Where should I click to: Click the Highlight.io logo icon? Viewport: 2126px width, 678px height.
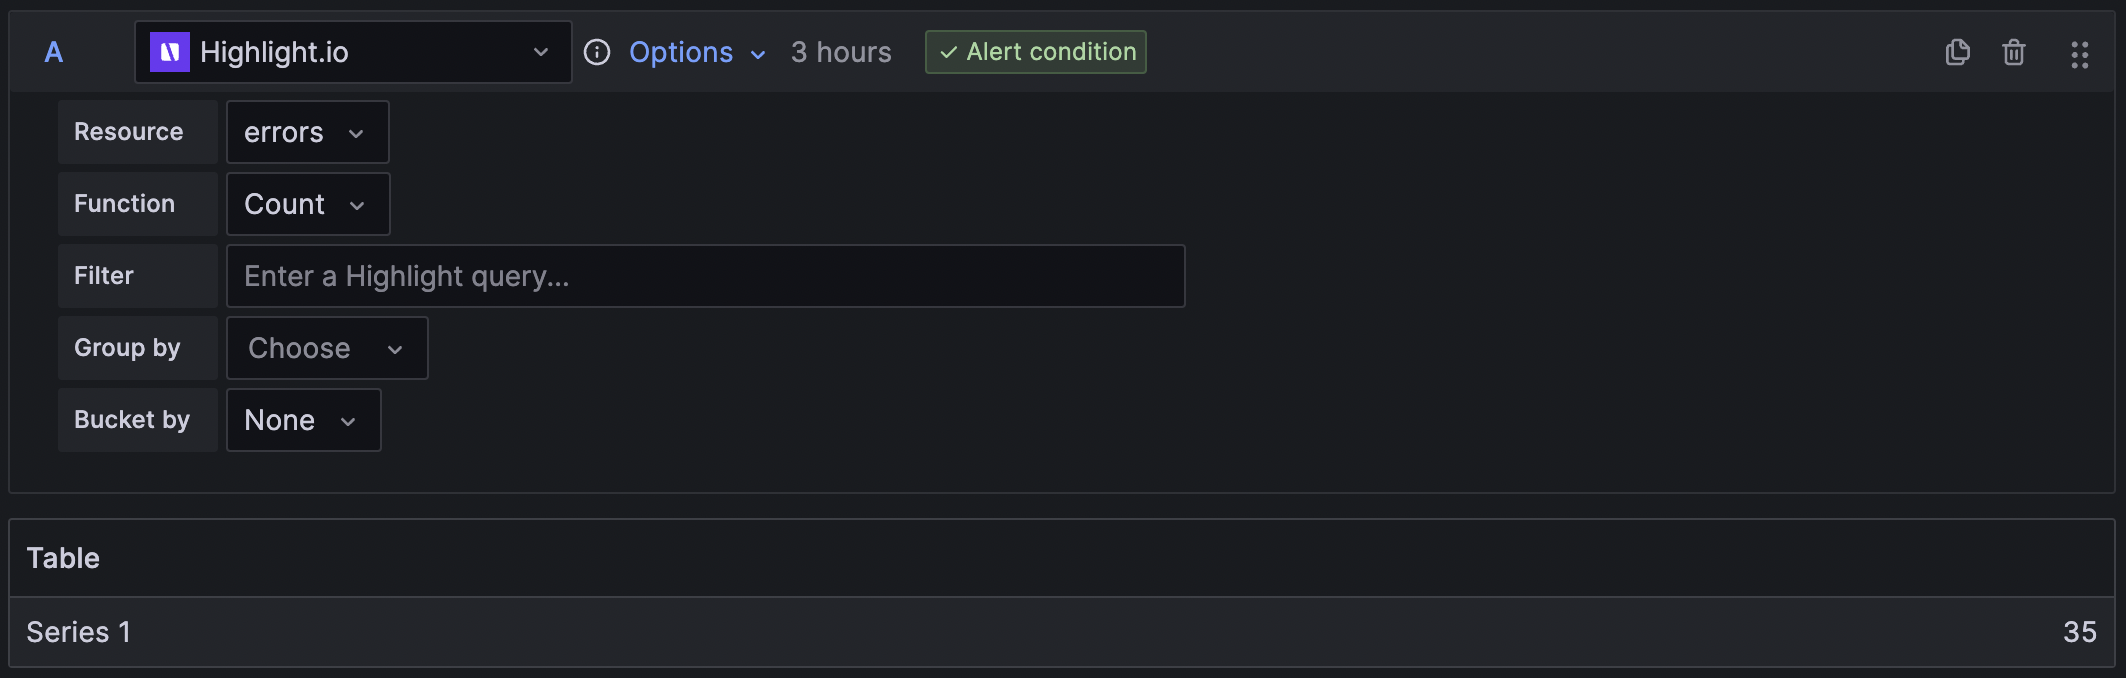tap(169, 52)
